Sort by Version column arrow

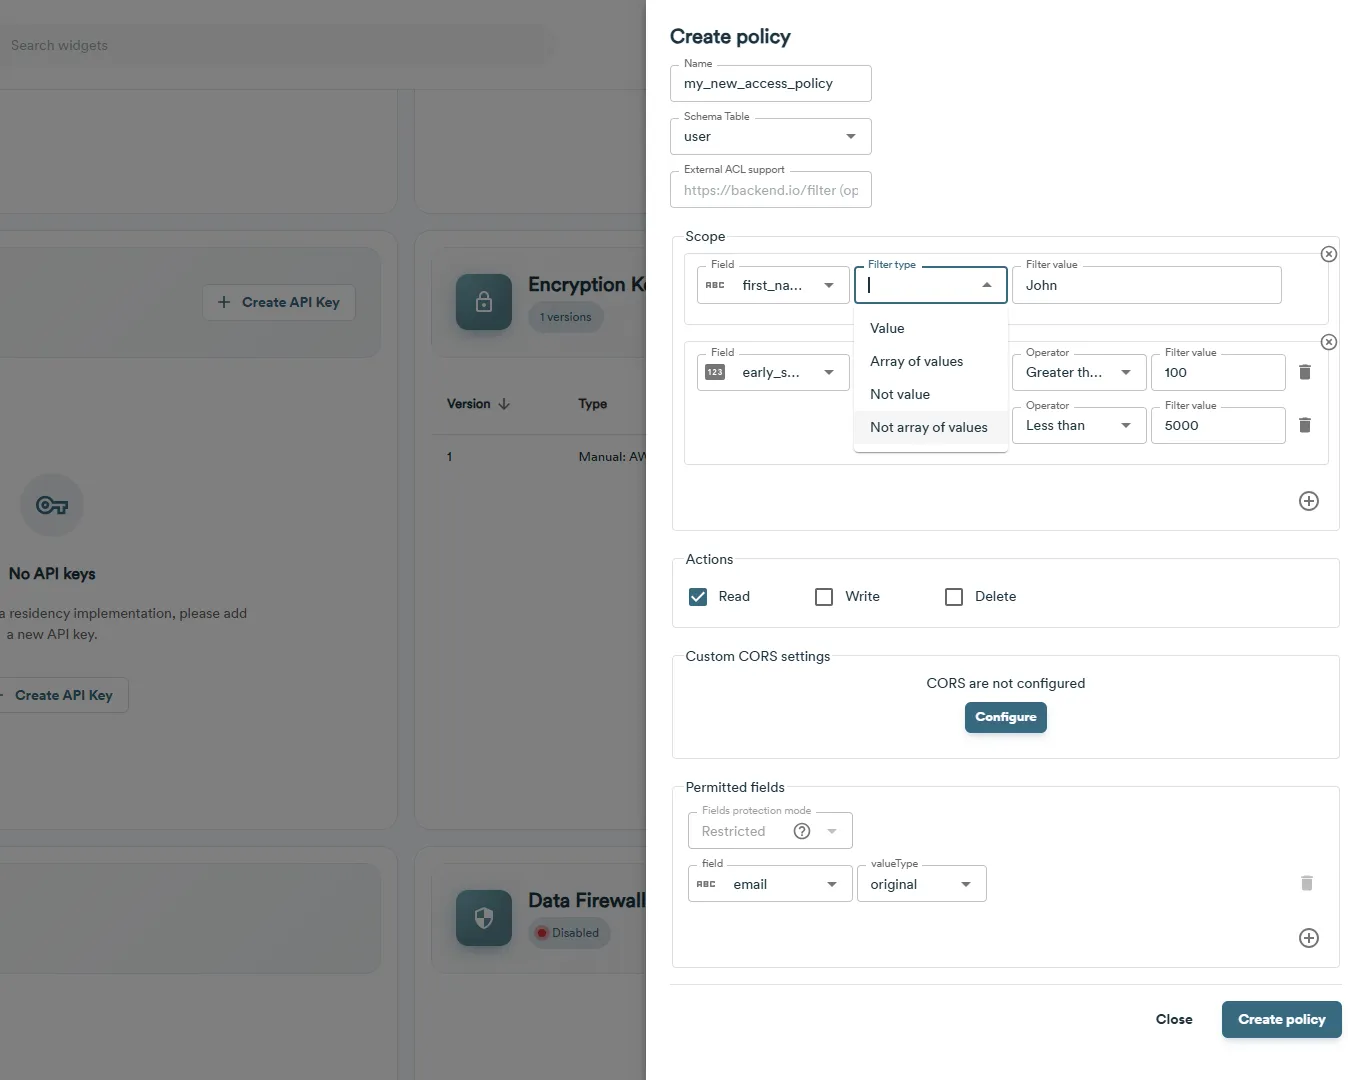[504, 404]
